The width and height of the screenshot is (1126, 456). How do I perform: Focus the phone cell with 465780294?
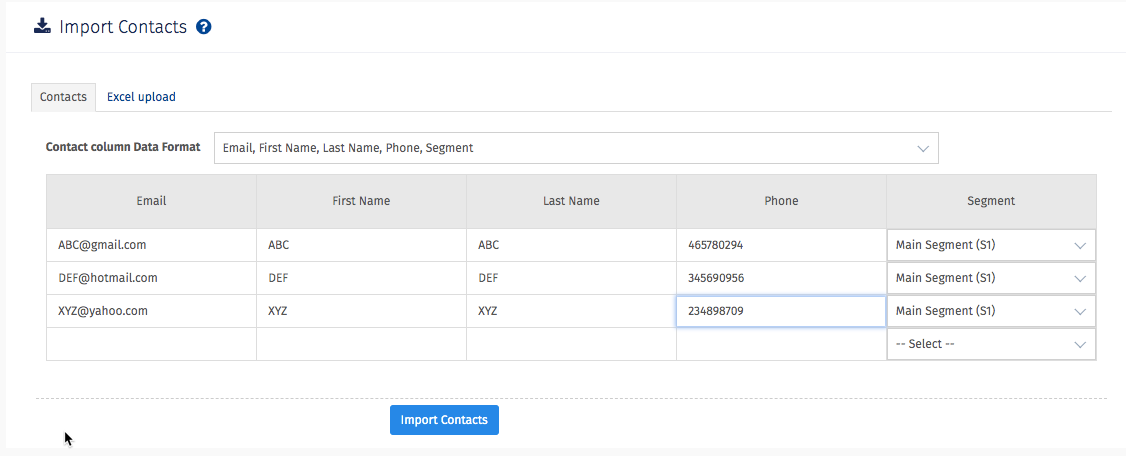click(781, 245)
